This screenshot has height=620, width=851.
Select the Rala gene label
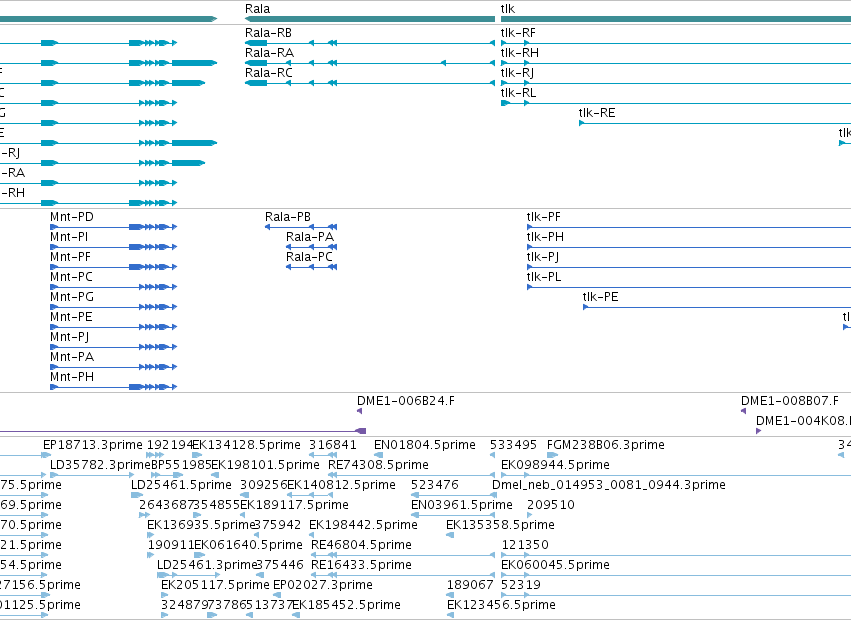(x=257, y=9)
